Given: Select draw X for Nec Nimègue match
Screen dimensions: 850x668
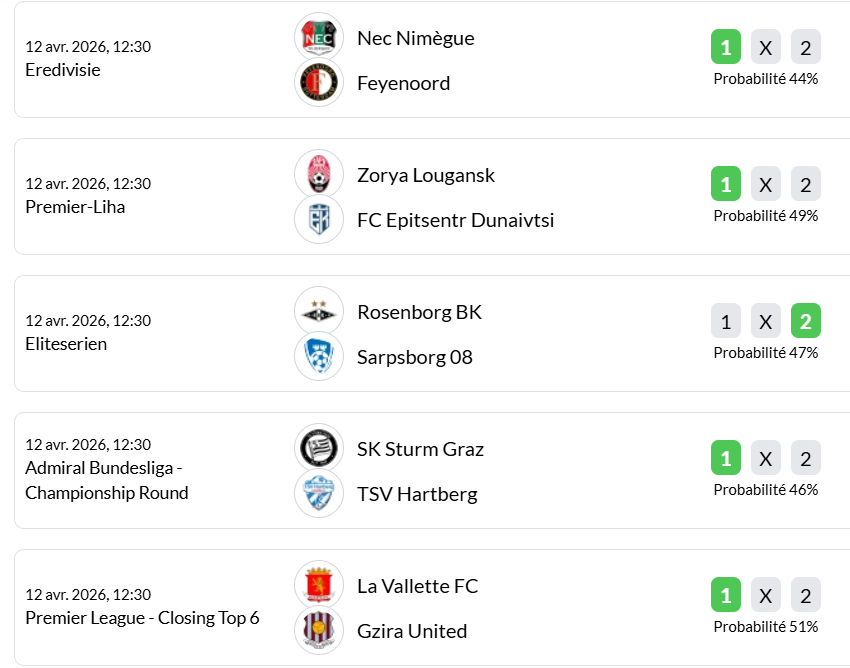Looking at the screenshot, I should [766, 47].
